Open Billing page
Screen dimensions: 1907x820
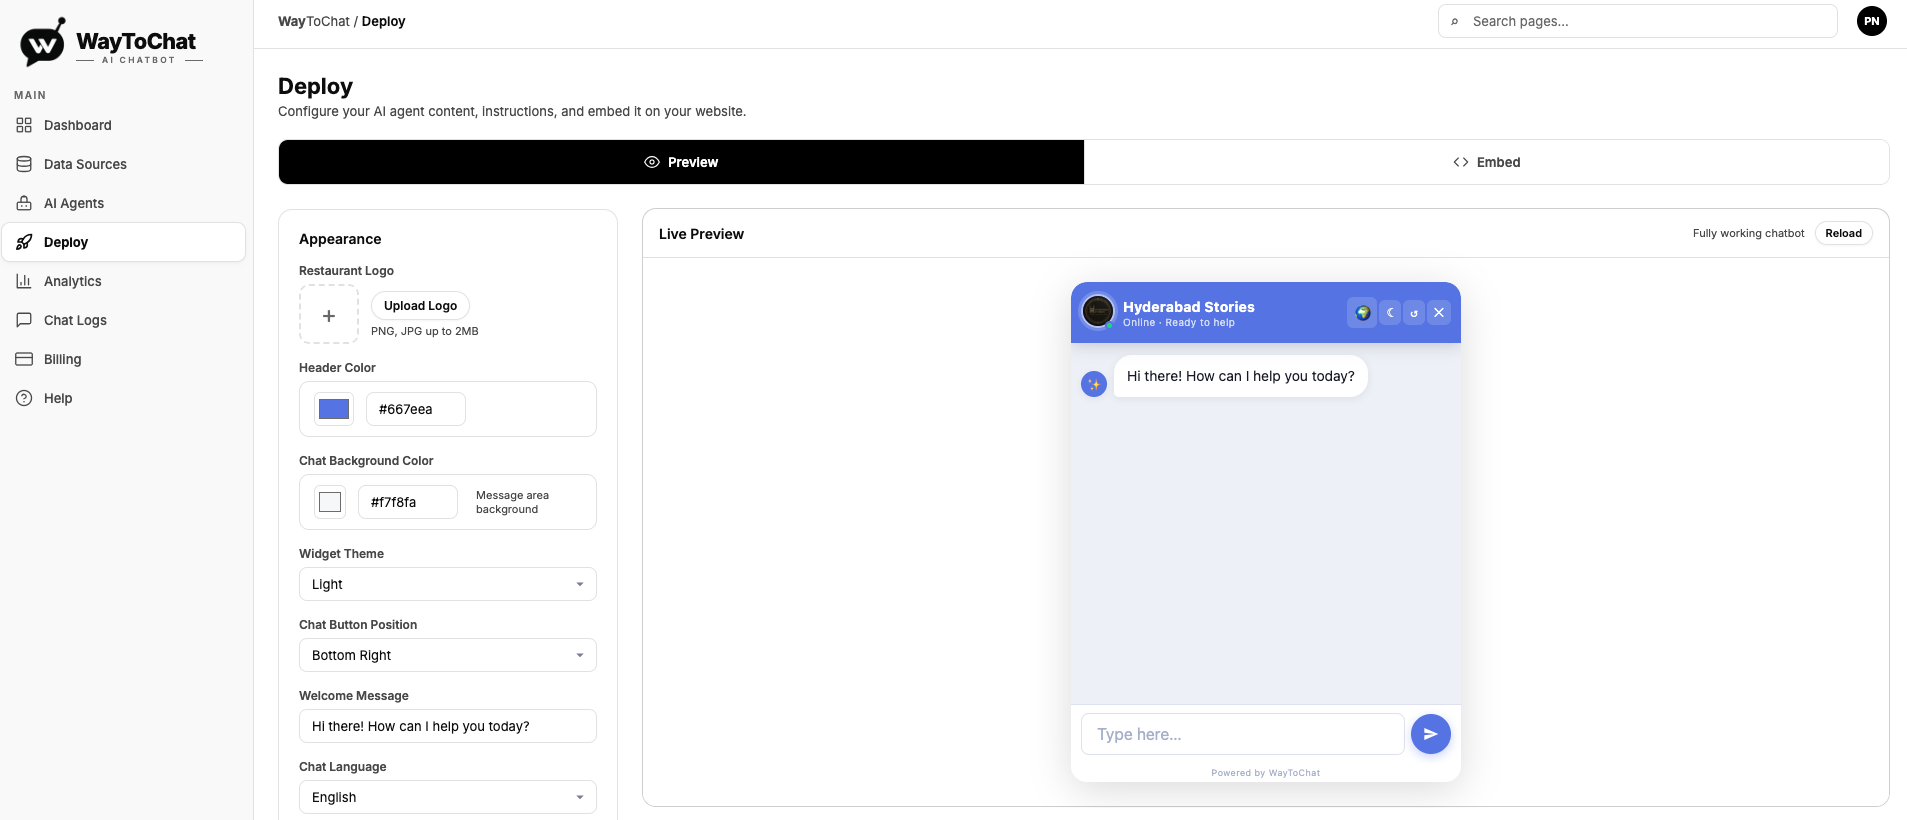[x=123, y=359]
